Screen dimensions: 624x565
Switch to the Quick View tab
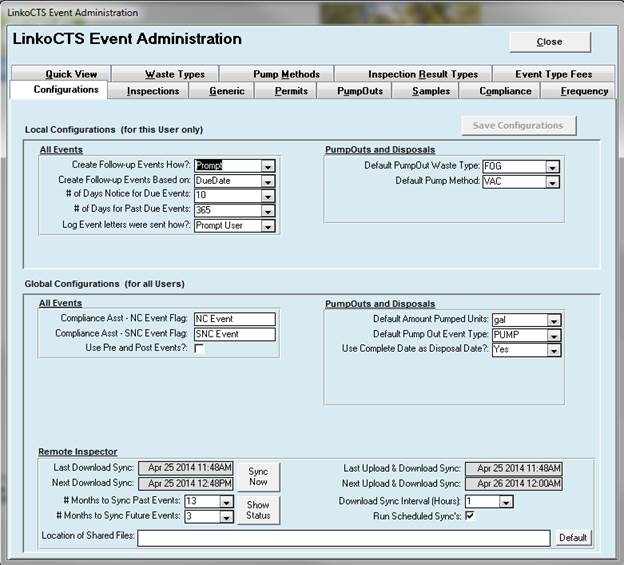coord(70,74)
